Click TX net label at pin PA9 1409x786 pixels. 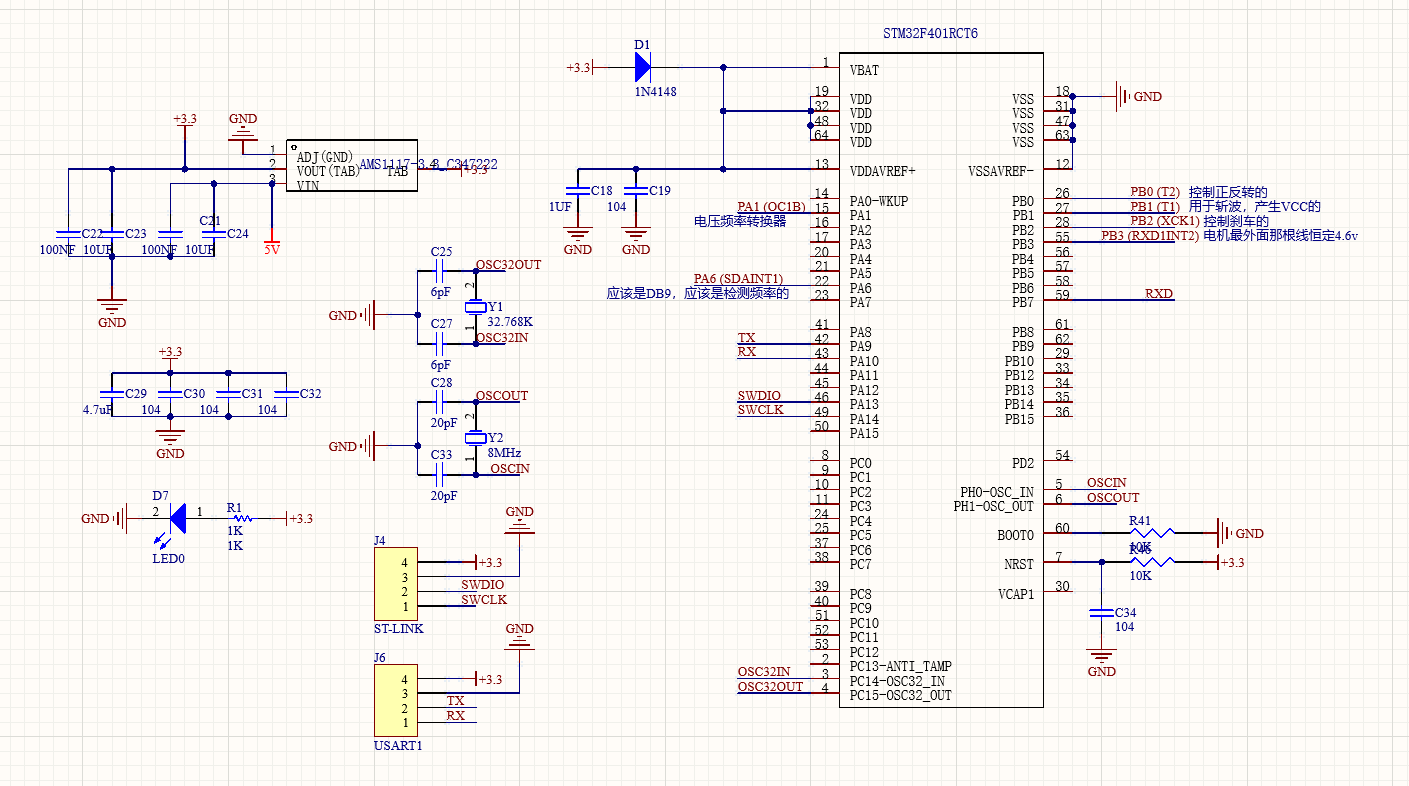pyautogui.click(x=746, y=338)
